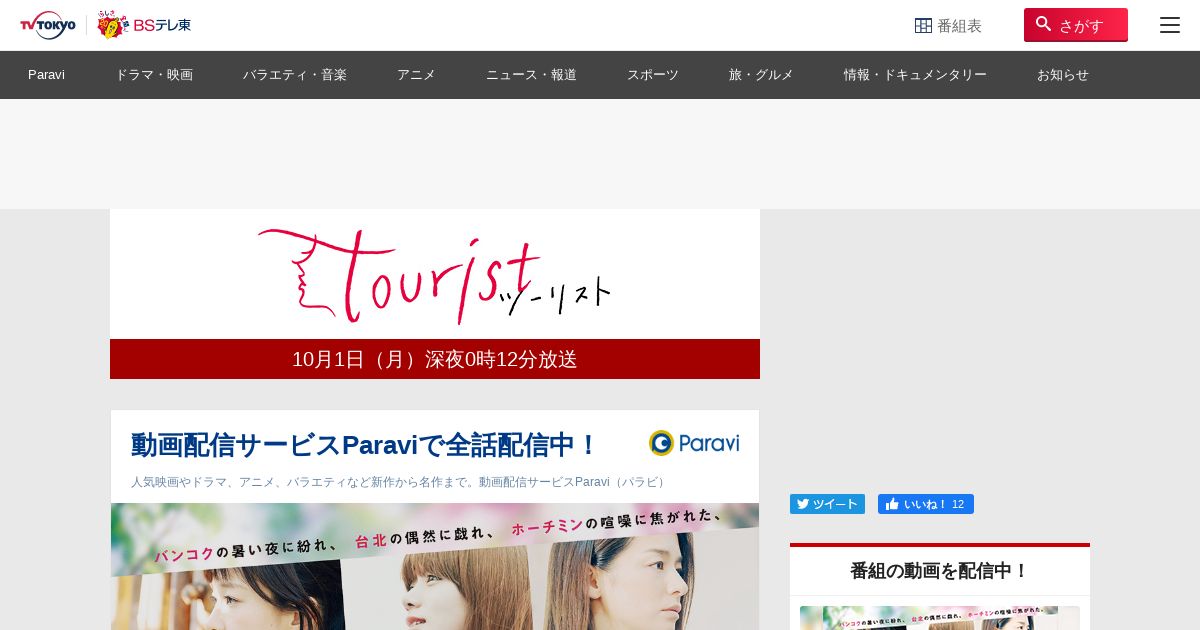Select ニュース・報道 menu item
The width and height of the screenshot is (1200, 630).
tap(531, 75)
